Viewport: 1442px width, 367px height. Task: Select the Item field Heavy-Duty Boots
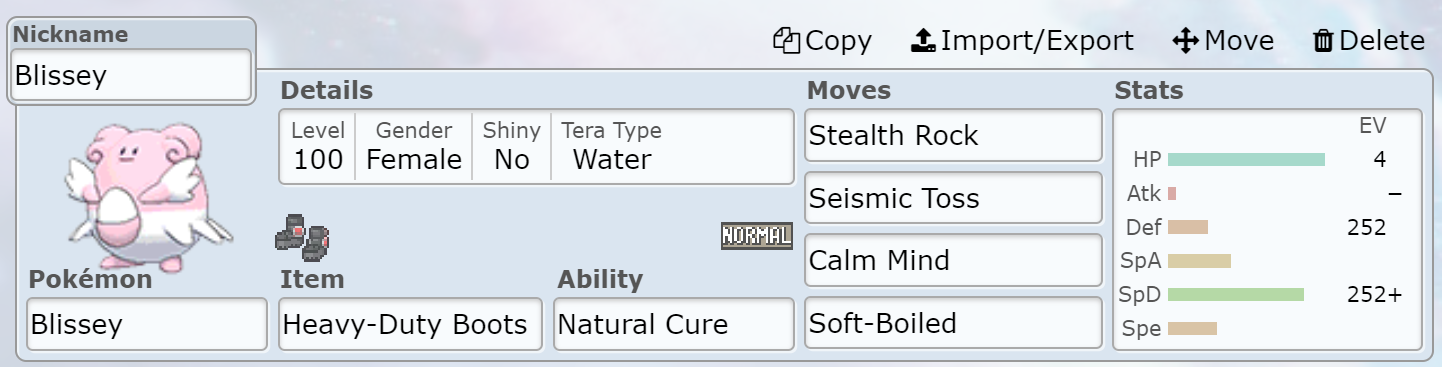(410, 324)
